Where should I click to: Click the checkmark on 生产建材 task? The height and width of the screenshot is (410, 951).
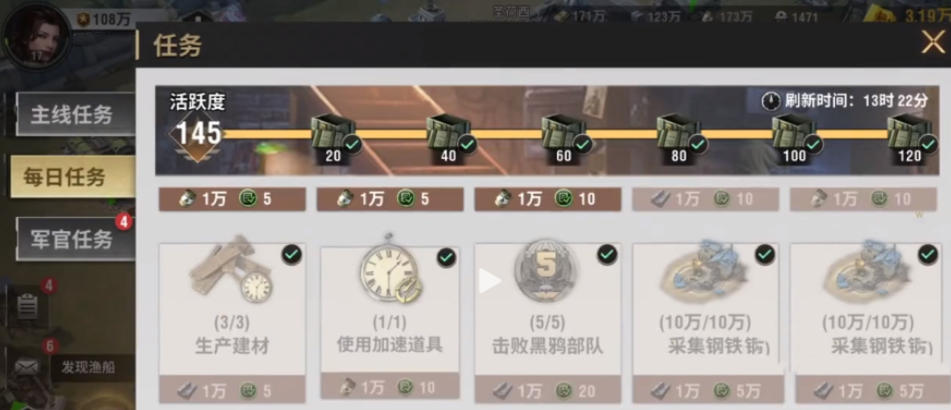click(292, 255)
